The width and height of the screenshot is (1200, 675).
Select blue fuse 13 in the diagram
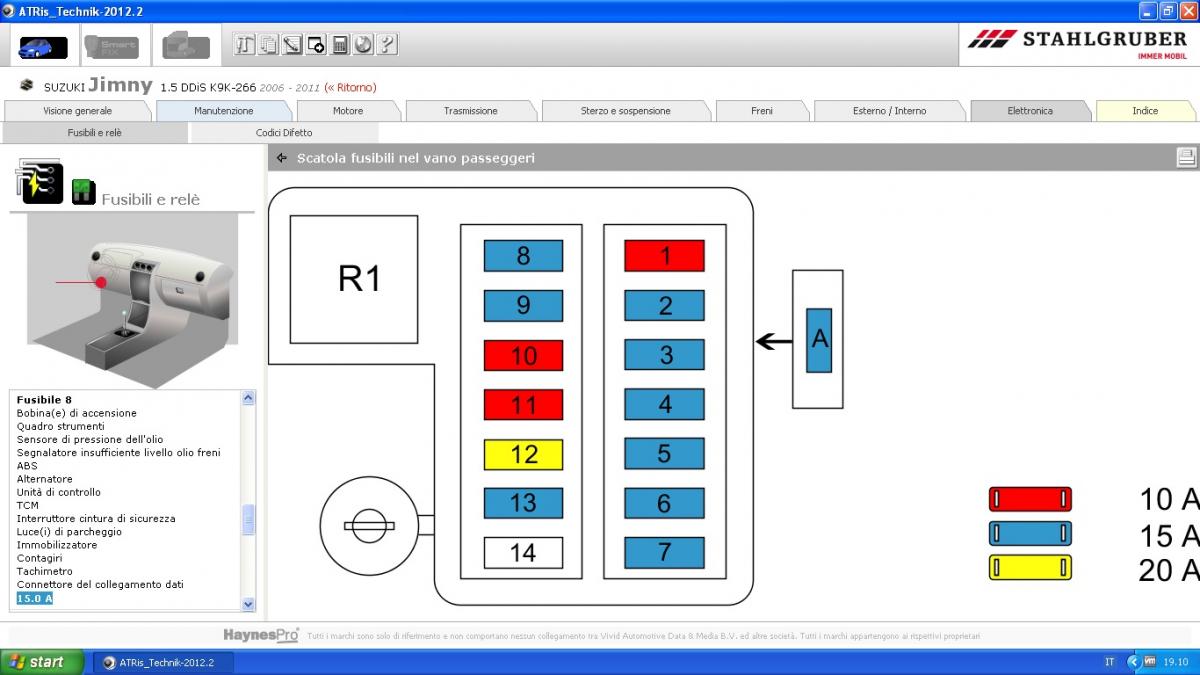pyautogui.click(x=523, y=503)
